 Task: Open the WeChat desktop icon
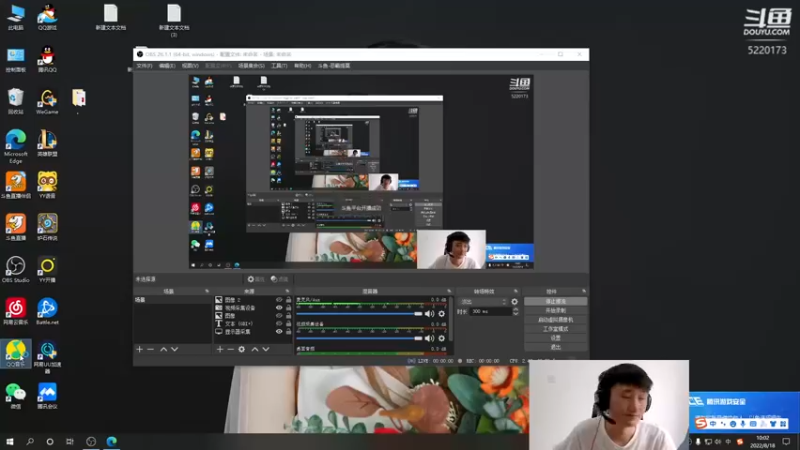[x=15, y=396]
